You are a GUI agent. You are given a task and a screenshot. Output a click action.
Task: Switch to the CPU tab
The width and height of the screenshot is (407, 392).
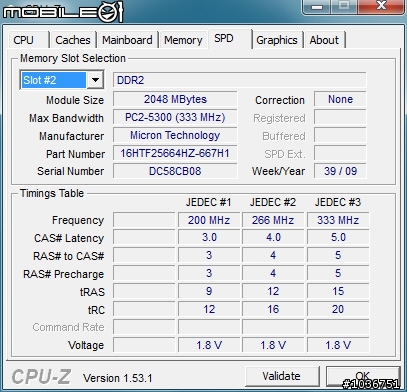point(28,40)
